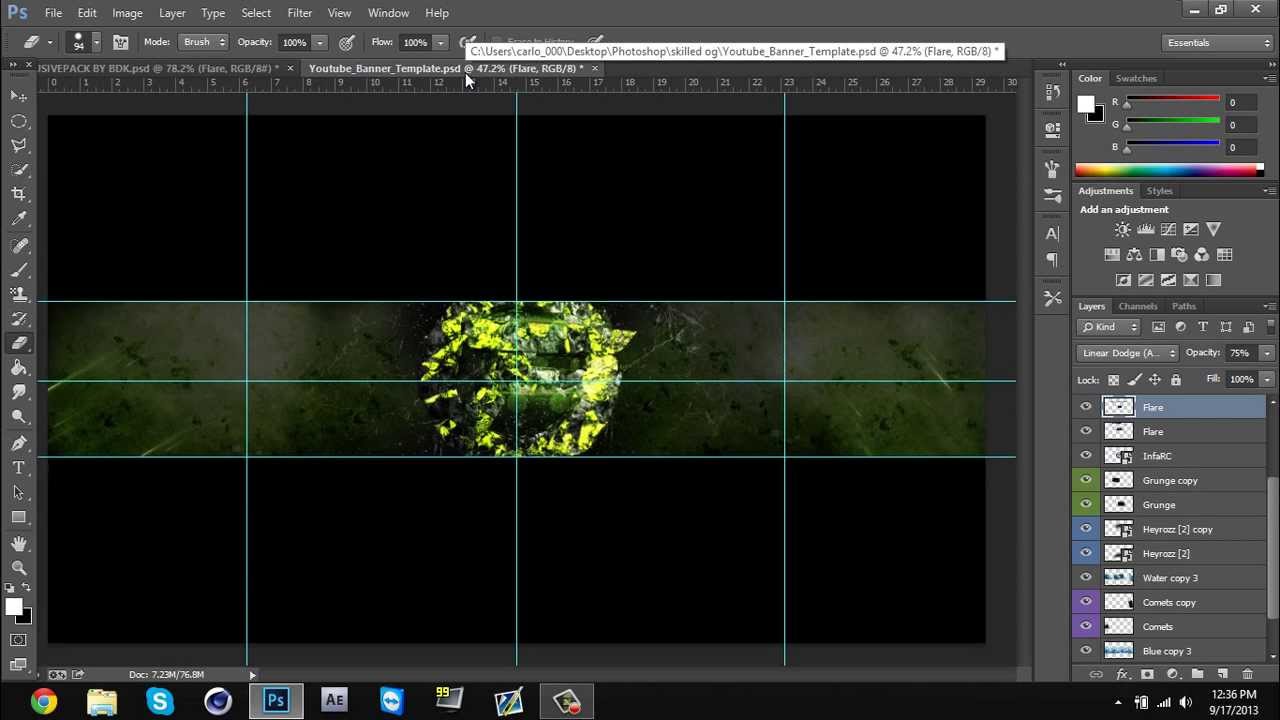The height and width of the screenshot is (720, 1280).
Task: Select the Comets layer thumbnail
Action: click(1118, 627)
